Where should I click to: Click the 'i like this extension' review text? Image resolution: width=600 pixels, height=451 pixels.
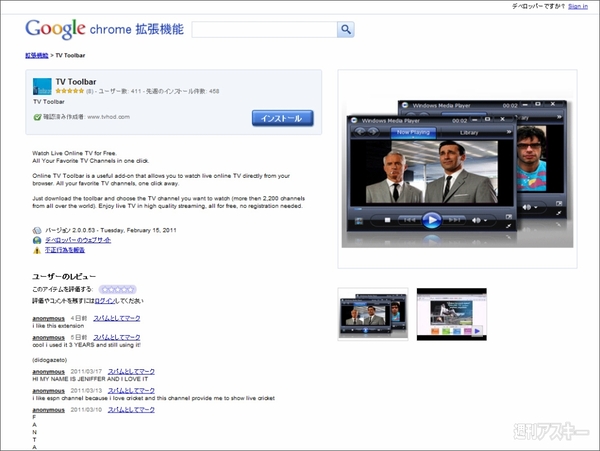coord(58,326)
